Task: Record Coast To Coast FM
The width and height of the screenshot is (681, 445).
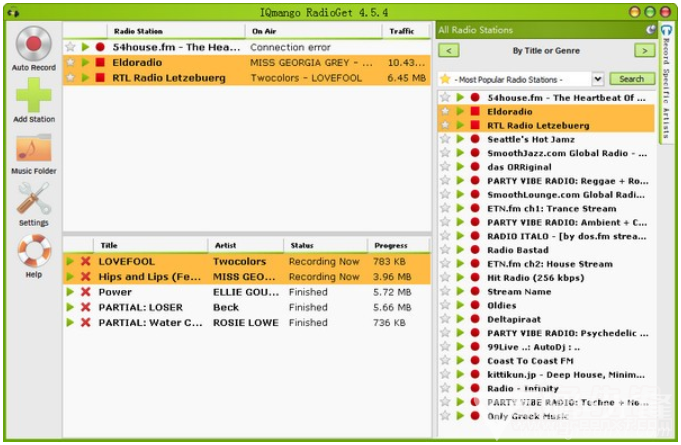Action: [x=475, y=360]
